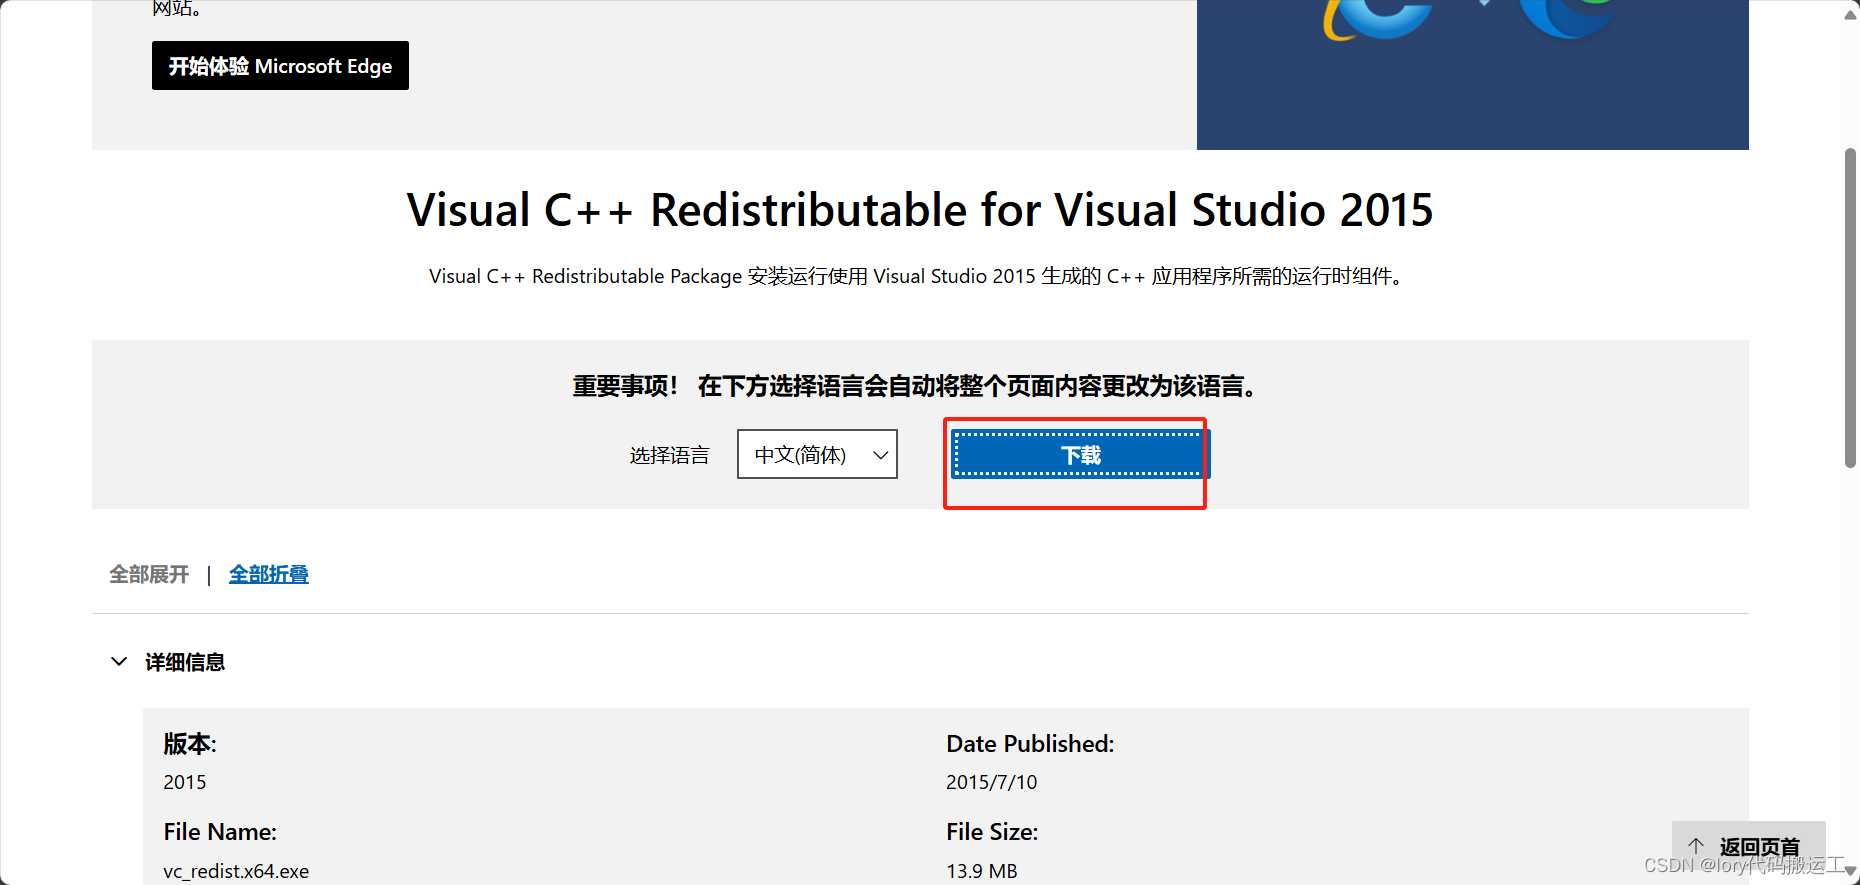Click the Edge logo banner image
Screen dimensions: 1860x885
1472,75
